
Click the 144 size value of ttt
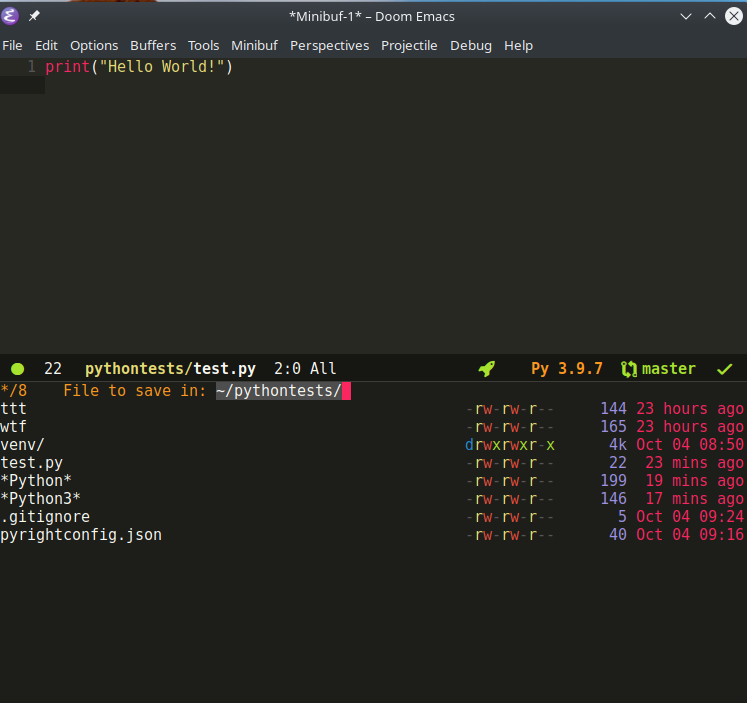(613, 409)
